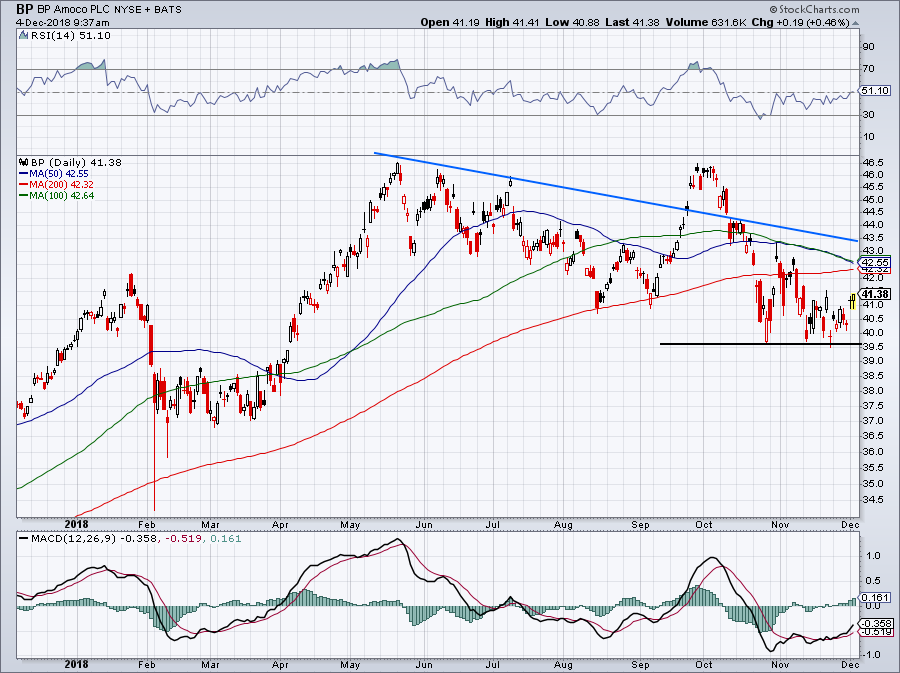
Task: Click the black horizontal support line near 39.5
Action: [761, 344]
